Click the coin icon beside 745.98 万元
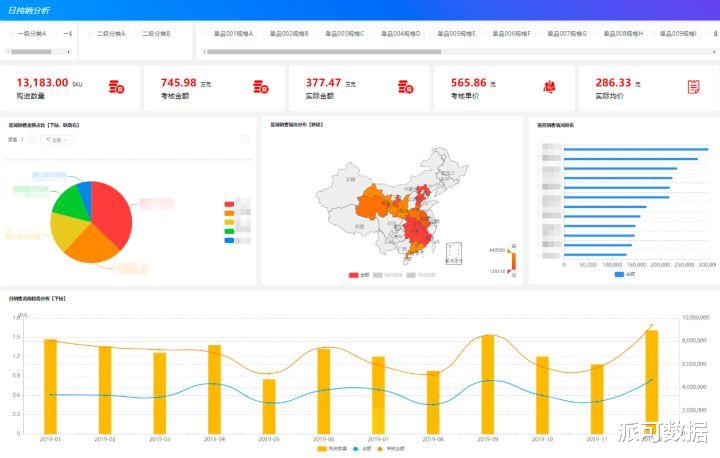This screenshot has height=458, width=720. (261, 86)
